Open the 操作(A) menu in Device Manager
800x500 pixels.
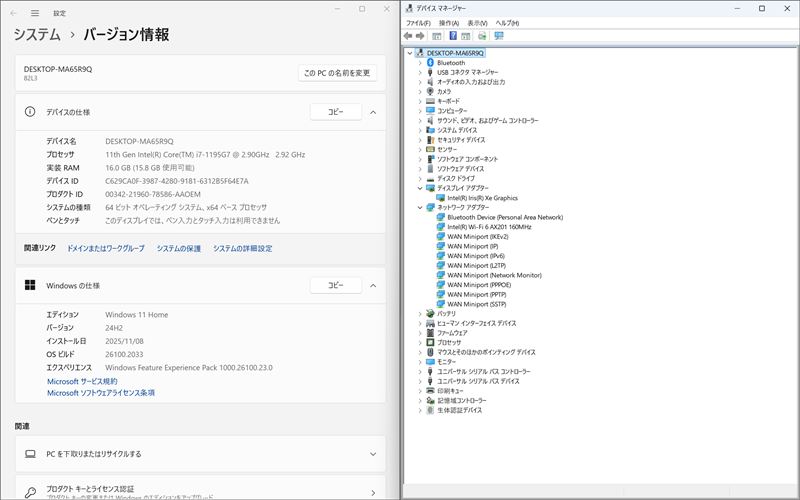point(448,23)
